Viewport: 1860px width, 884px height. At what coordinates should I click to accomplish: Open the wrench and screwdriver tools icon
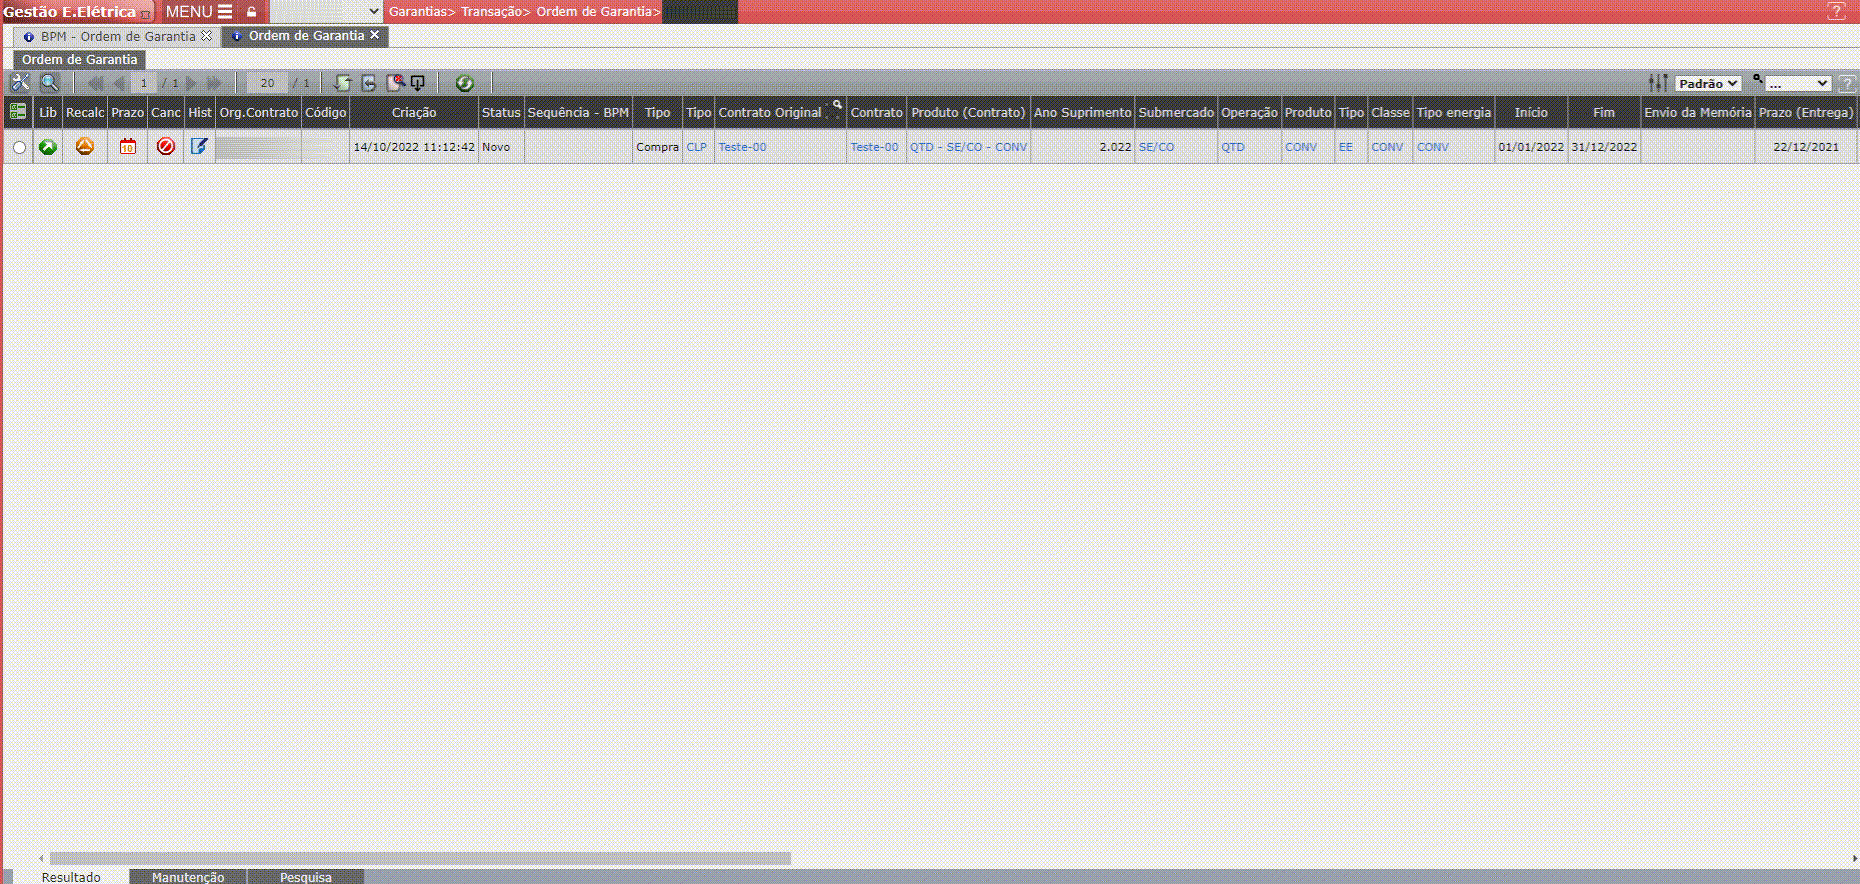tap(20, 83)
